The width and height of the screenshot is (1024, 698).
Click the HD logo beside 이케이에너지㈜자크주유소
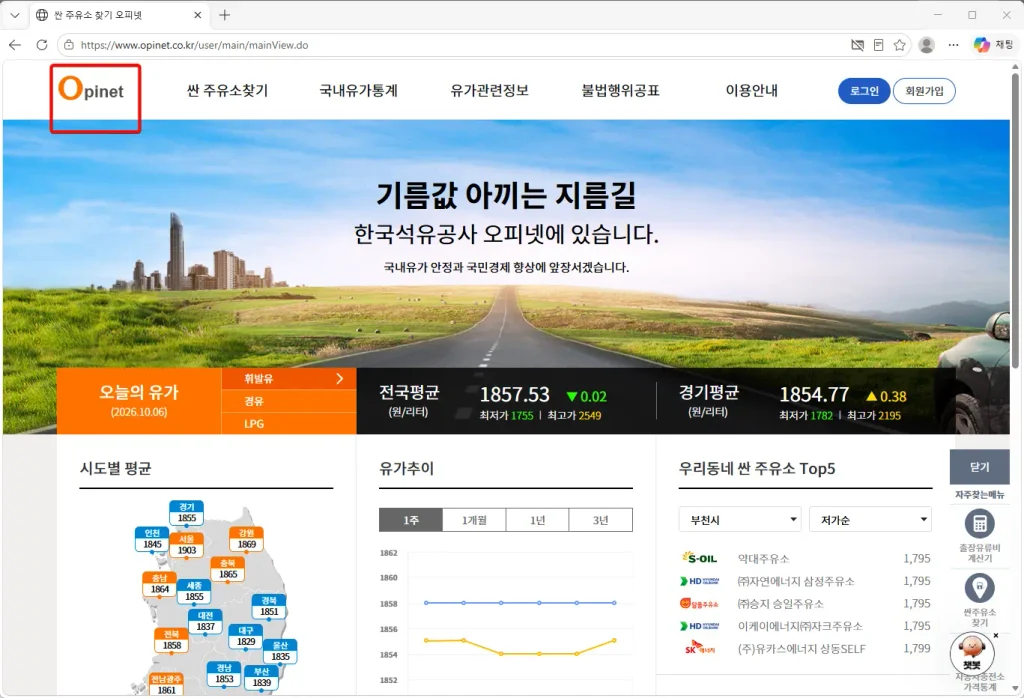[x=699, y=626]
